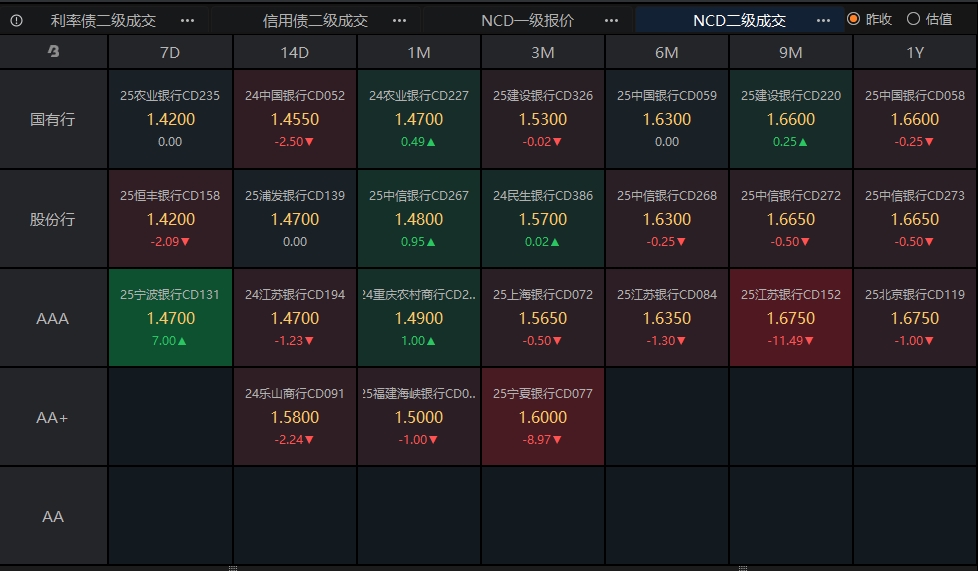Click the 6M column header
The height and width of the screenshot is (571, 978).
click(x=667, y=52)
